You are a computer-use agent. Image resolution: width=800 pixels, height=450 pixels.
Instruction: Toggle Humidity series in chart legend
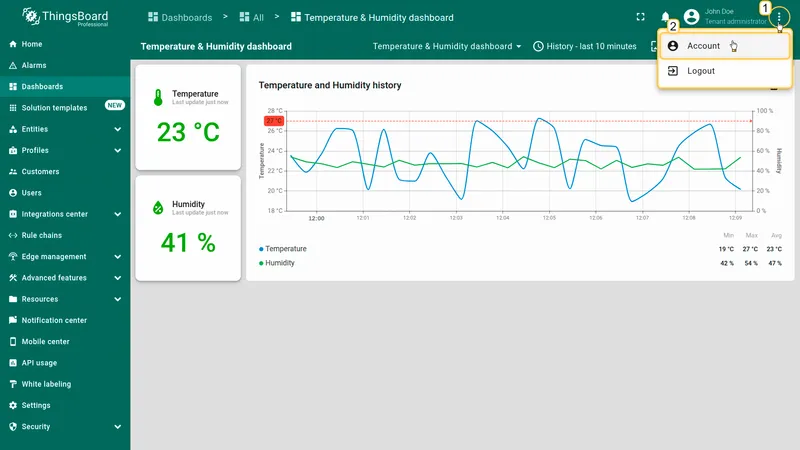point(277,263)
